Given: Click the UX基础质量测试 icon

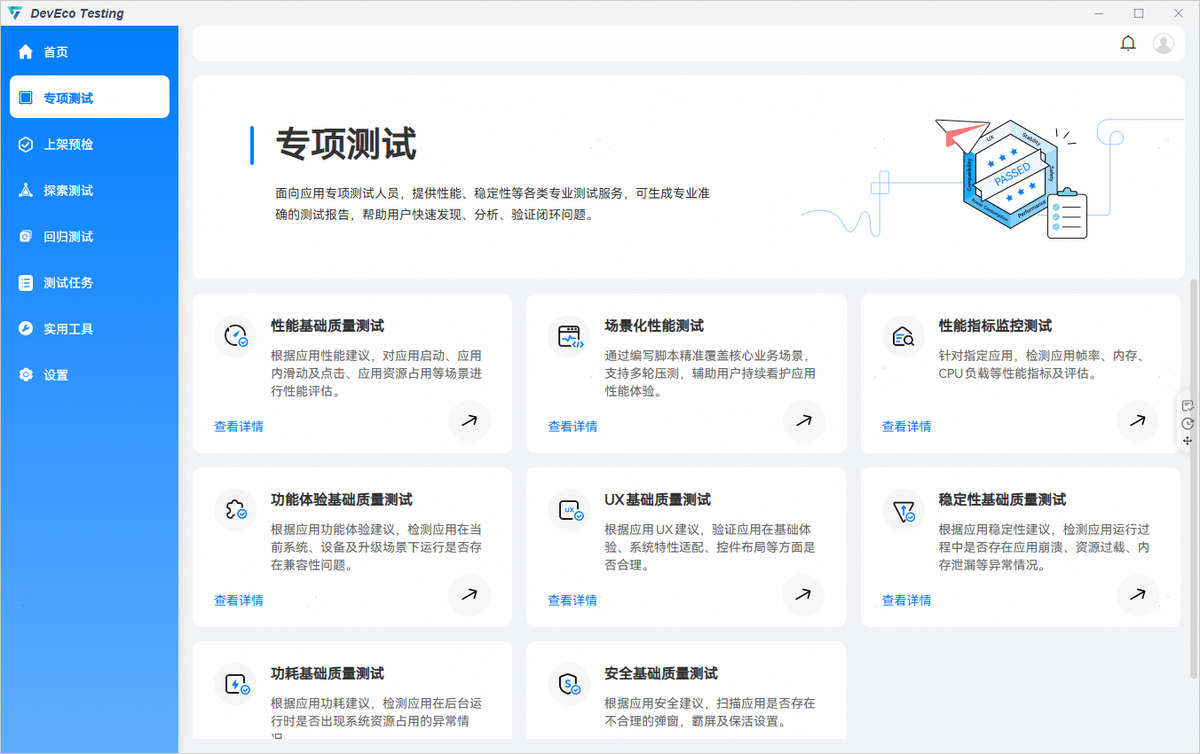Looking at the screenshot, I should pyautogui.click(x=570, y=511).
